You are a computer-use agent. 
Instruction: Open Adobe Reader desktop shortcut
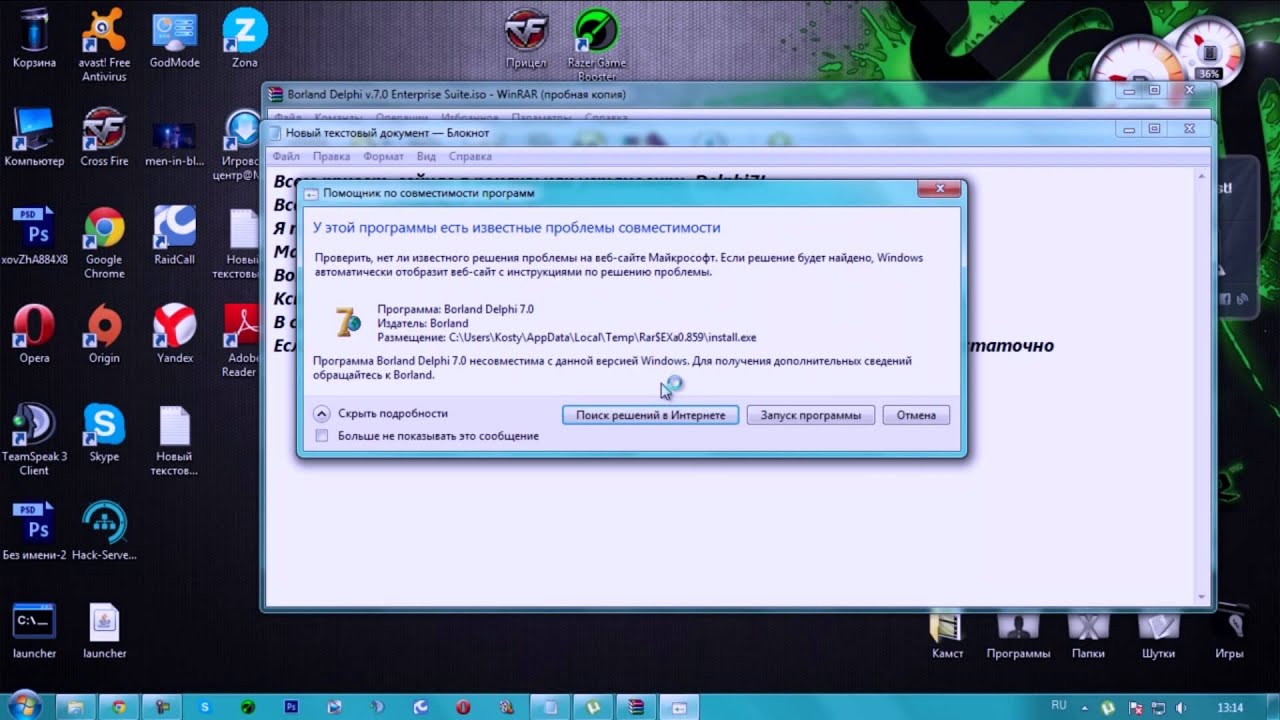coord(240,340)
